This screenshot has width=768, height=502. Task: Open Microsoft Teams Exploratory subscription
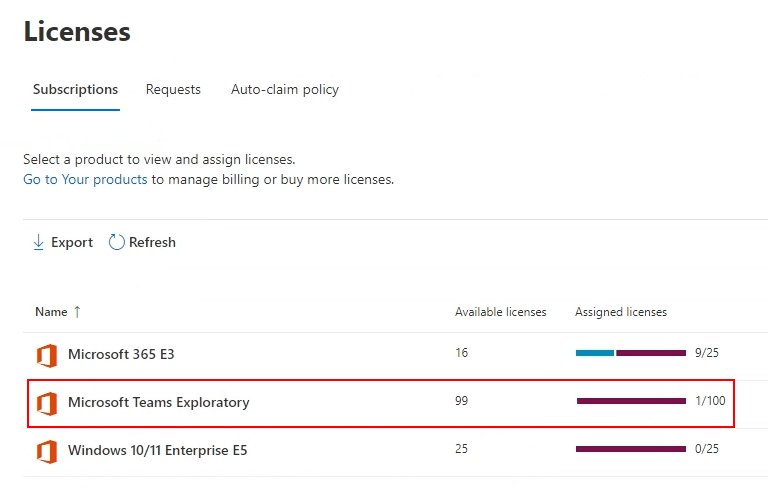(159, 403)
